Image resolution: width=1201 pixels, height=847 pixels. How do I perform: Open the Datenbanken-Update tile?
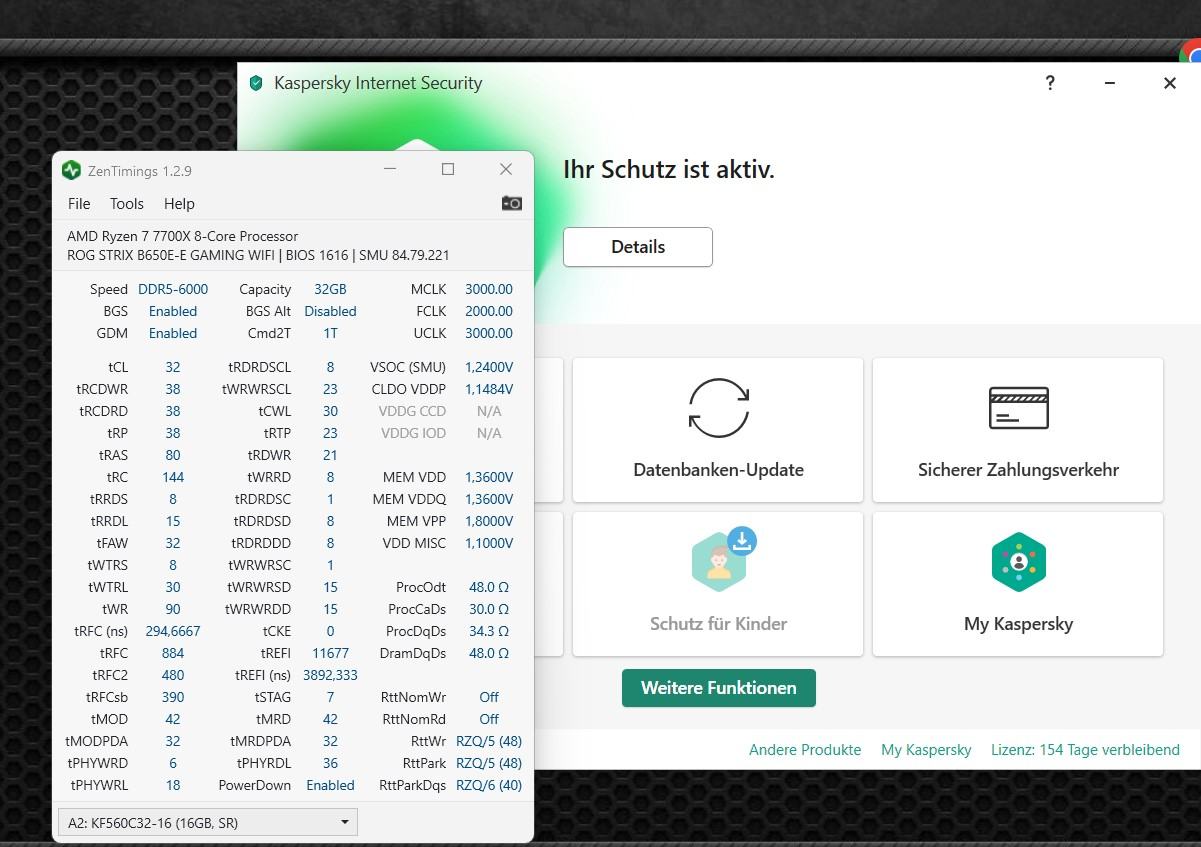[718, 430]
